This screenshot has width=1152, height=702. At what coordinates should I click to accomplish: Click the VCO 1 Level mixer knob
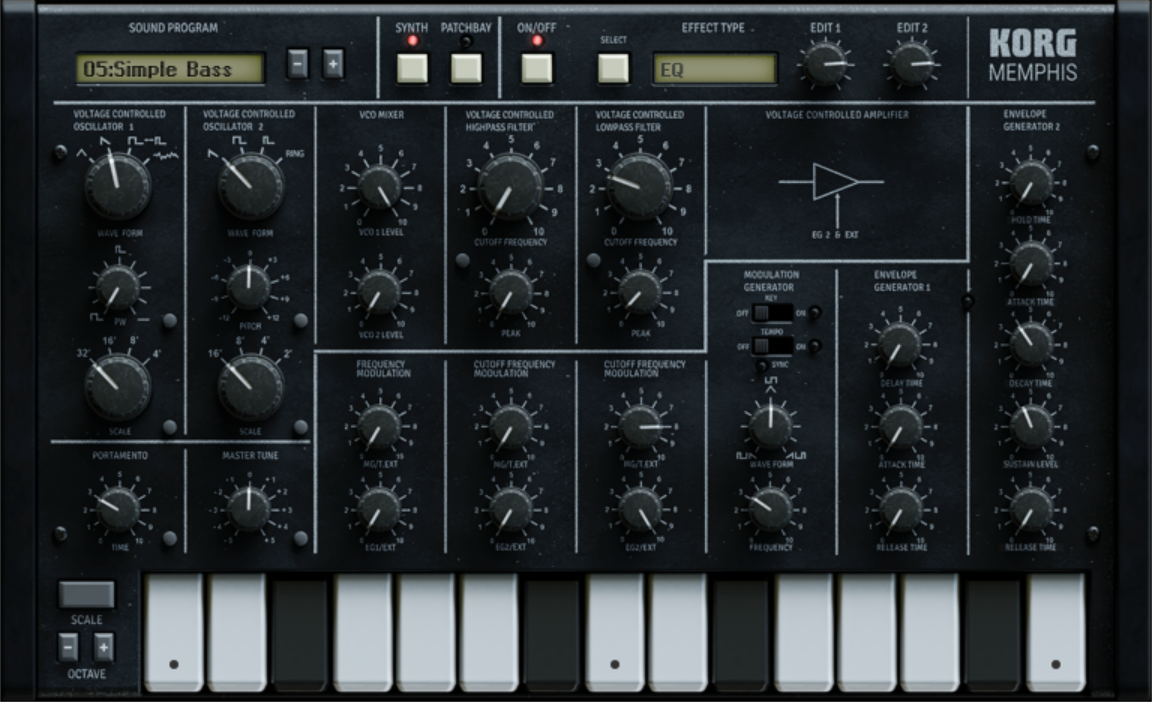(x=380, y=187)
